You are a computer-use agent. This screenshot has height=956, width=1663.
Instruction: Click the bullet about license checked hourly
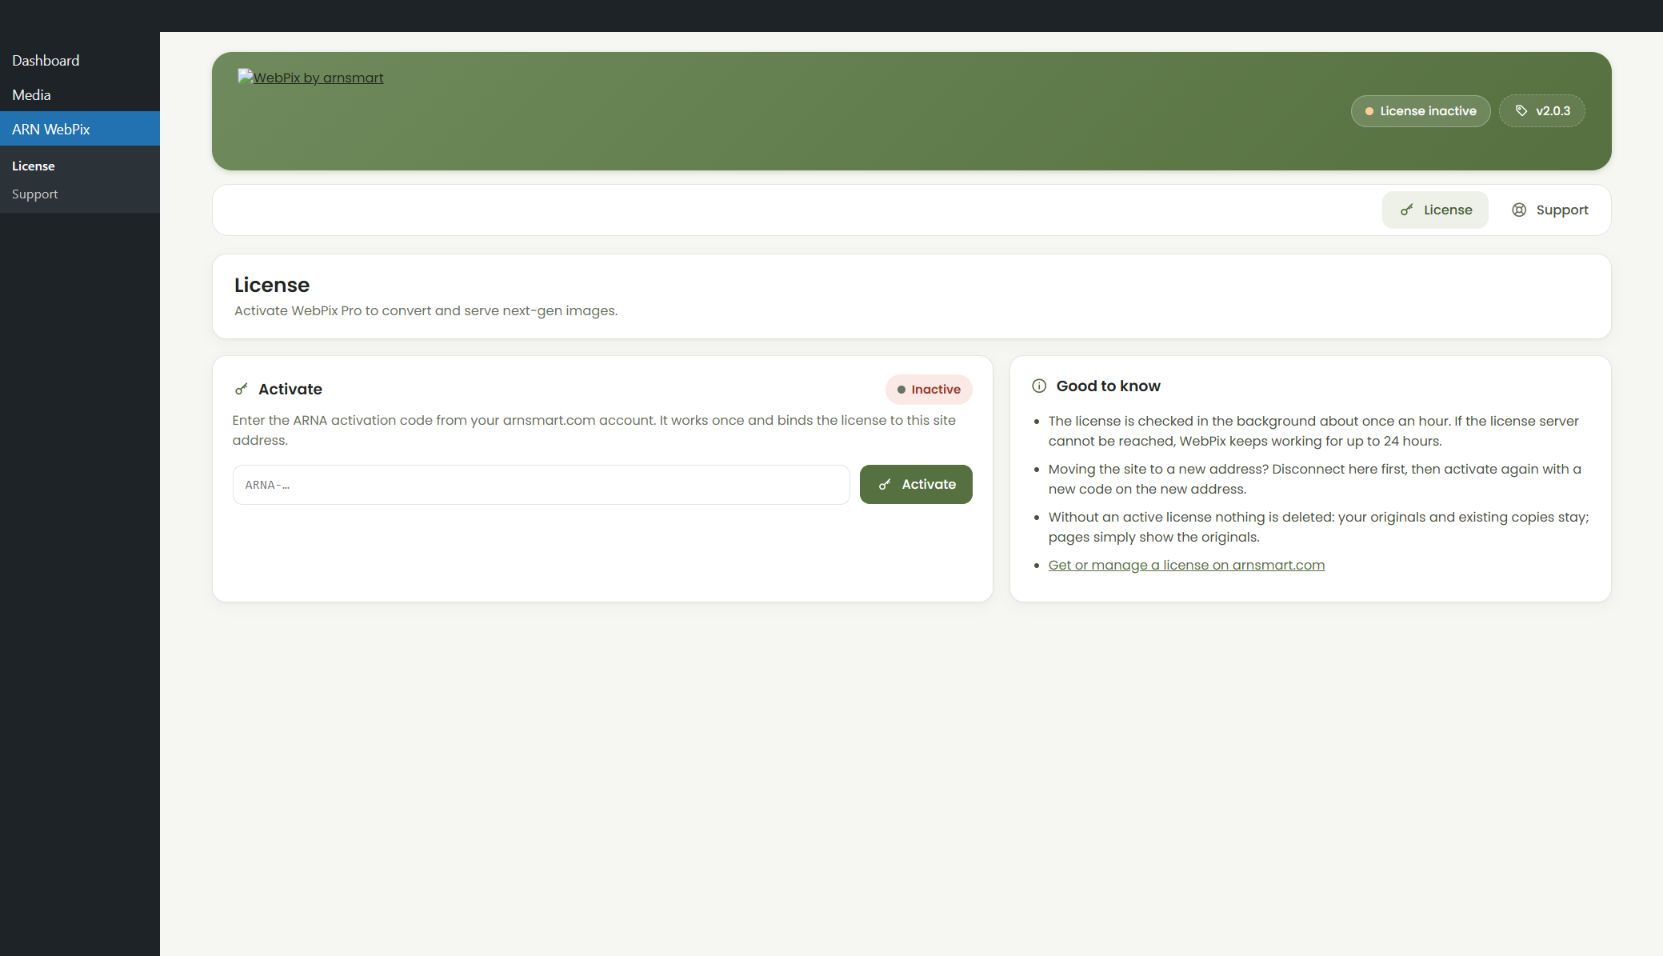coord(1313,431)
